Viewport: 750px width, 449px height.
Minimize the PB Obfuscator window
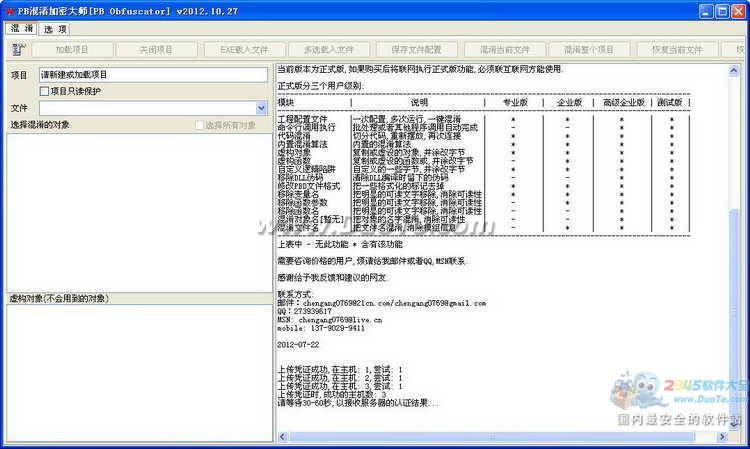pos(706,11)
